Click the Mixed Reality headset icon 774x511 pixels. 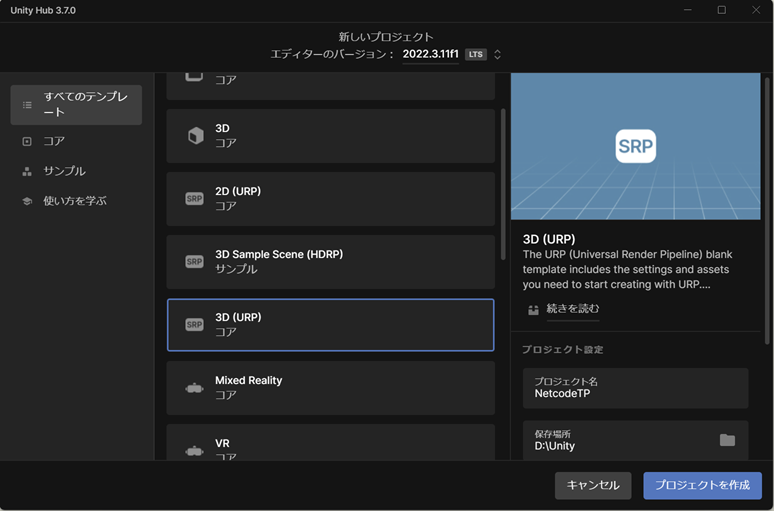point(195,388)
